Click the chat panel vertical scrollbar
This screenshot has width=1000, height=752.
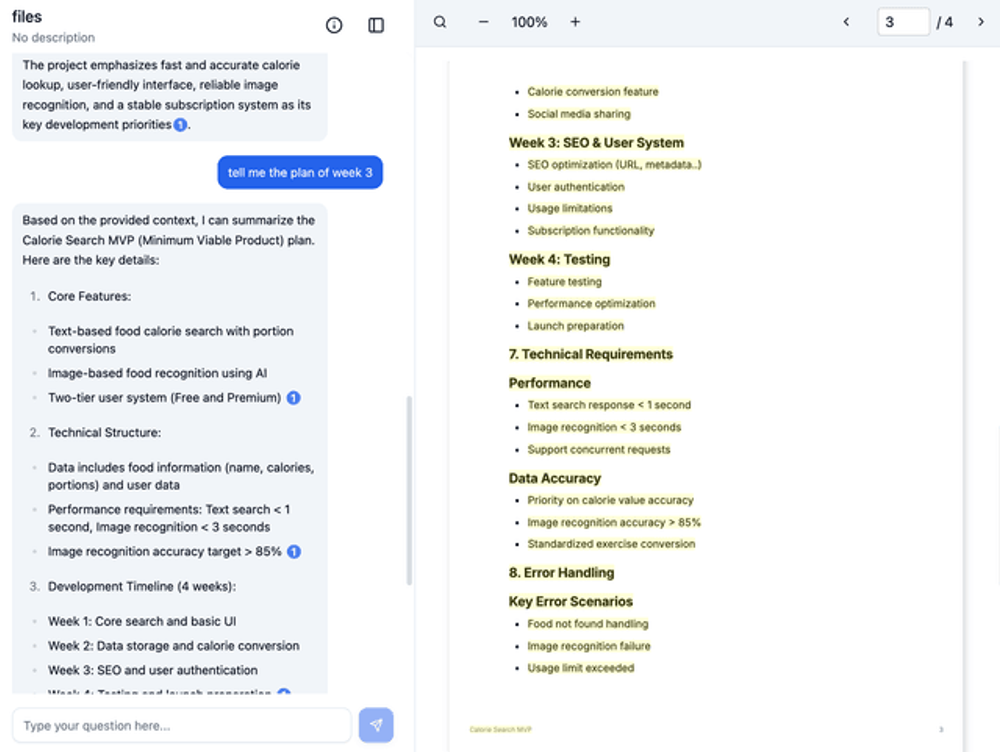tap(409, 490)
